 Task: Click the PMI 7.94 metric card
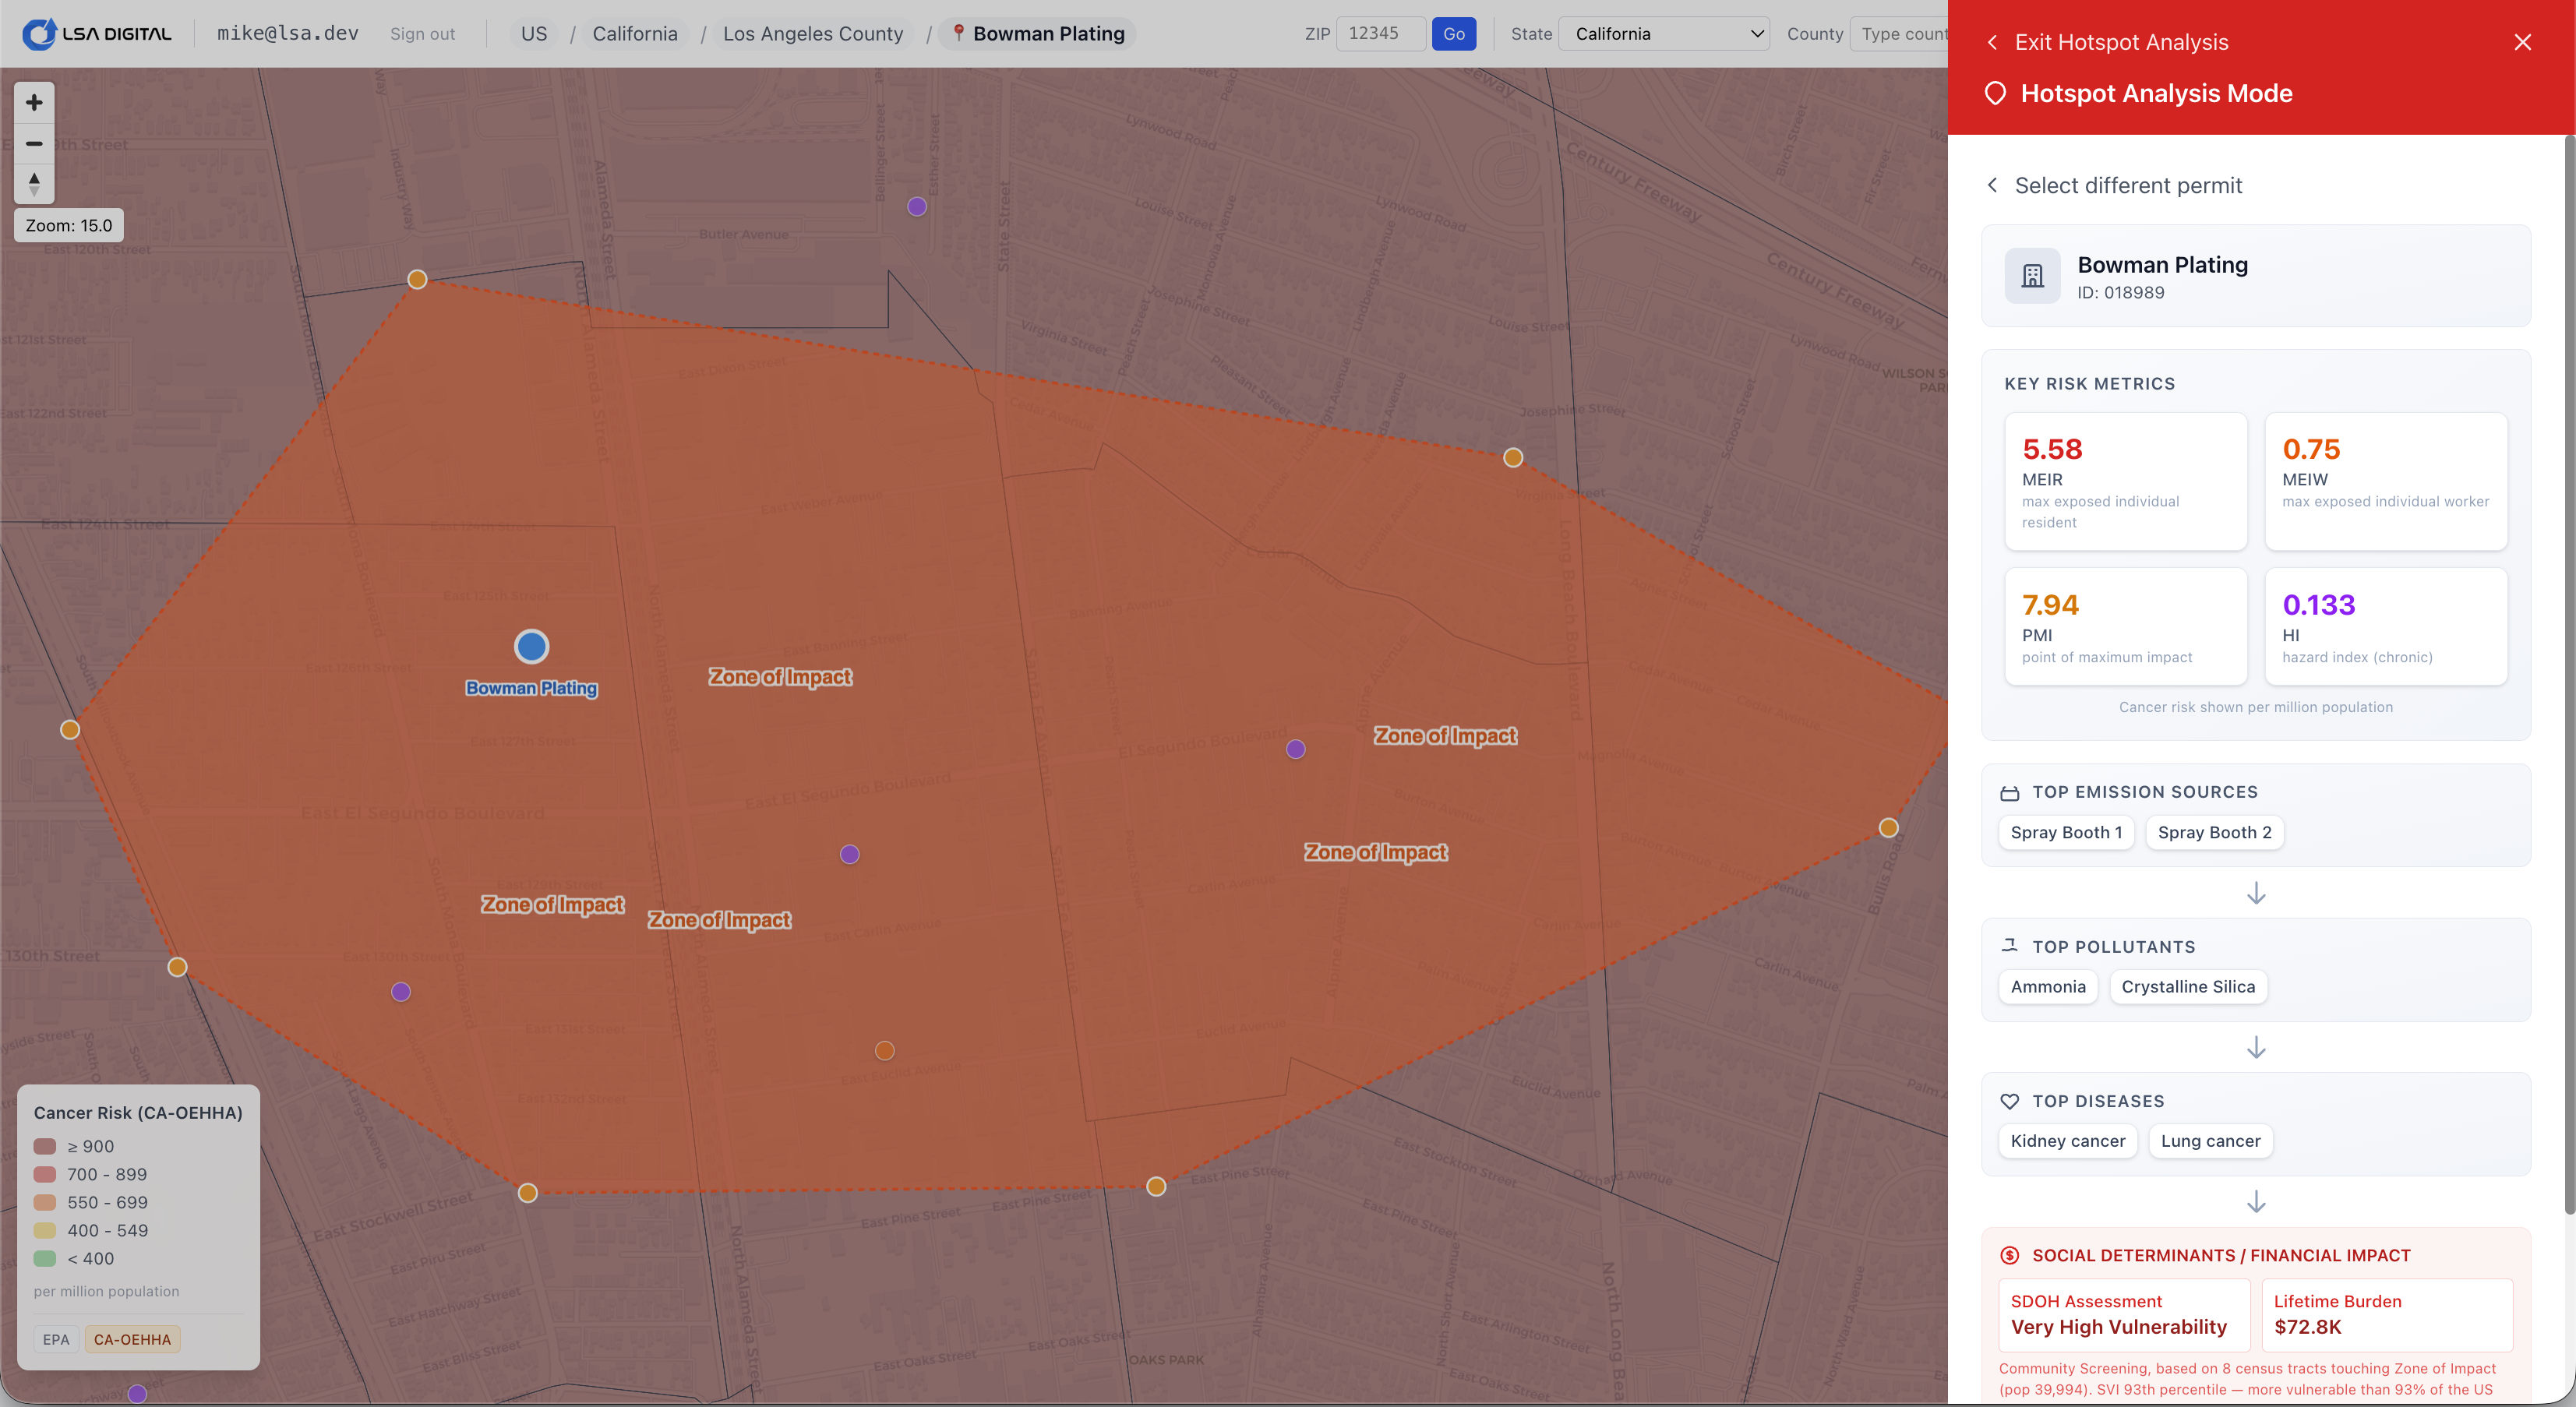click(2125, 626)
